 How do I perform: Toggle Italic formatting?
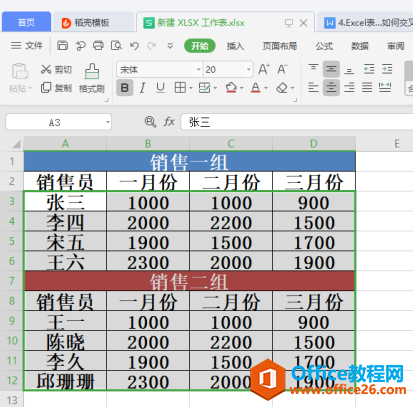pos(143,88)
